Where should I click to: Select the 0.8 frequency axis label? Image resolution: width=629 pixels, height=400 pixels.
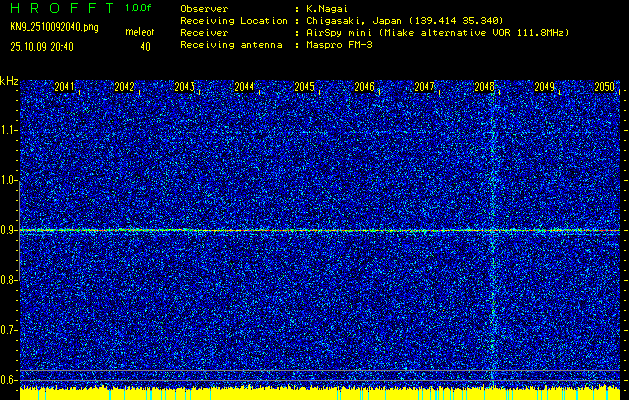coord(9,280)
